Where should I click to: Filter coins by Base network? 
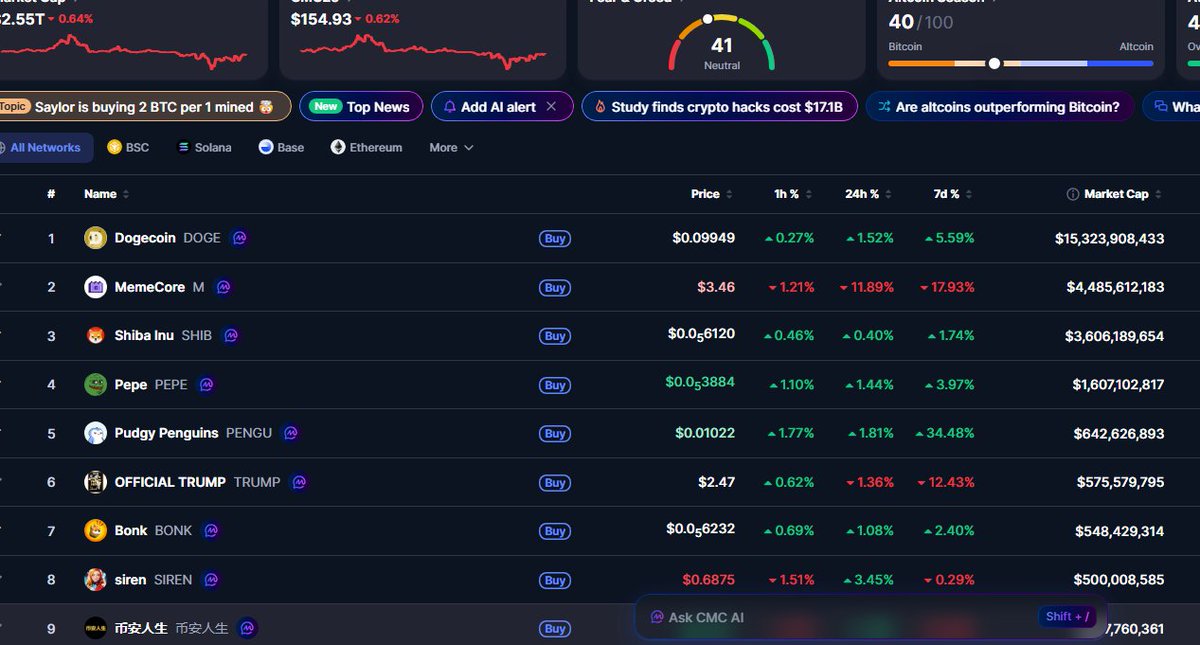coord(281,147)
